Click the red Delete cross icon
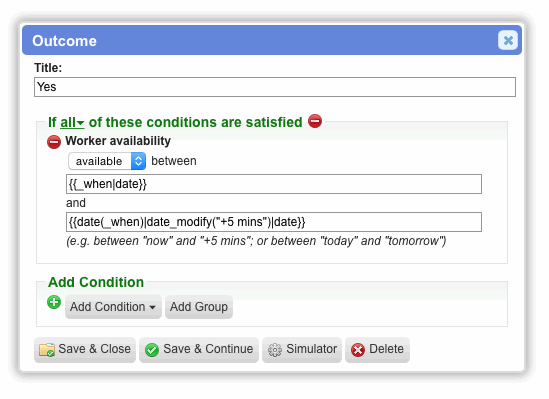The height and width of the screenshot is (399, 549). tap(358, 350)
